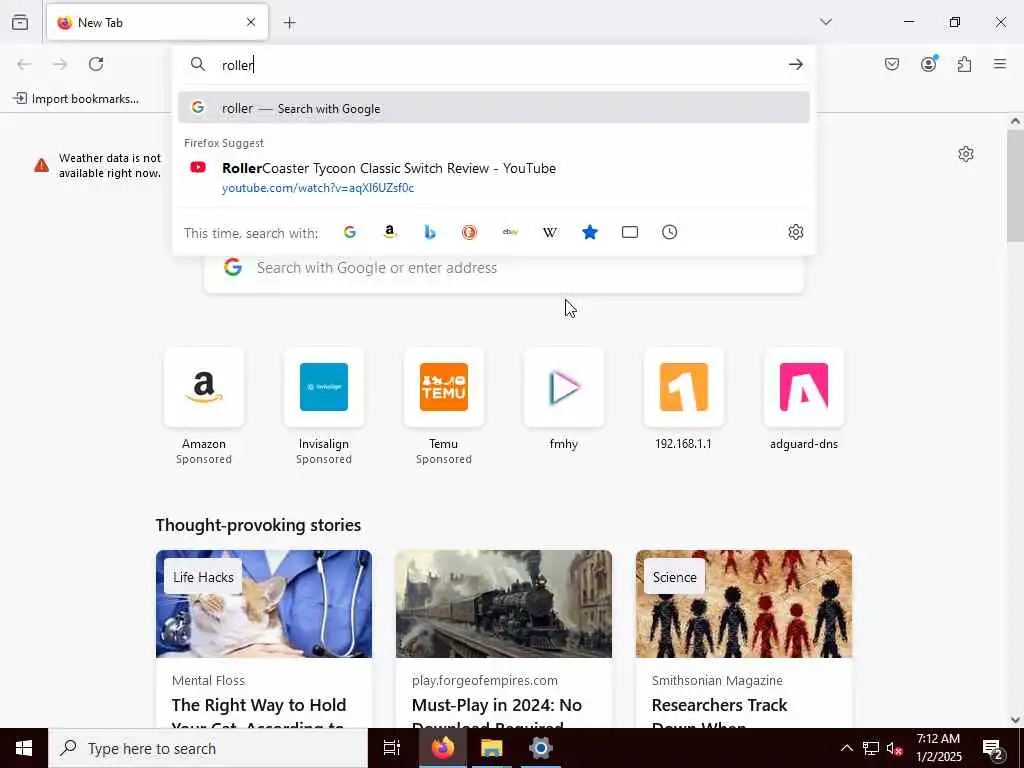
Task: Search this time with Amazon icon
Action: [390, 232]
